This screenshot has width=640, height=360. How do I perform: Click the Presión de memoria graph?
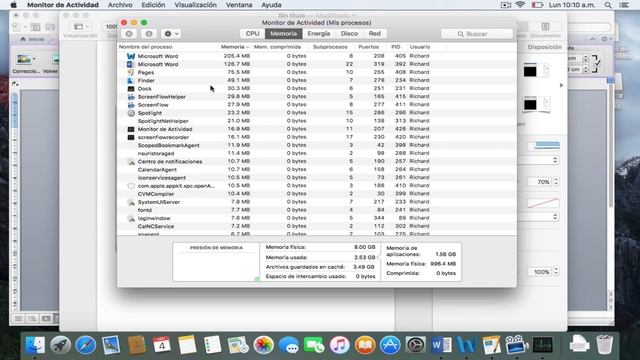216,262
